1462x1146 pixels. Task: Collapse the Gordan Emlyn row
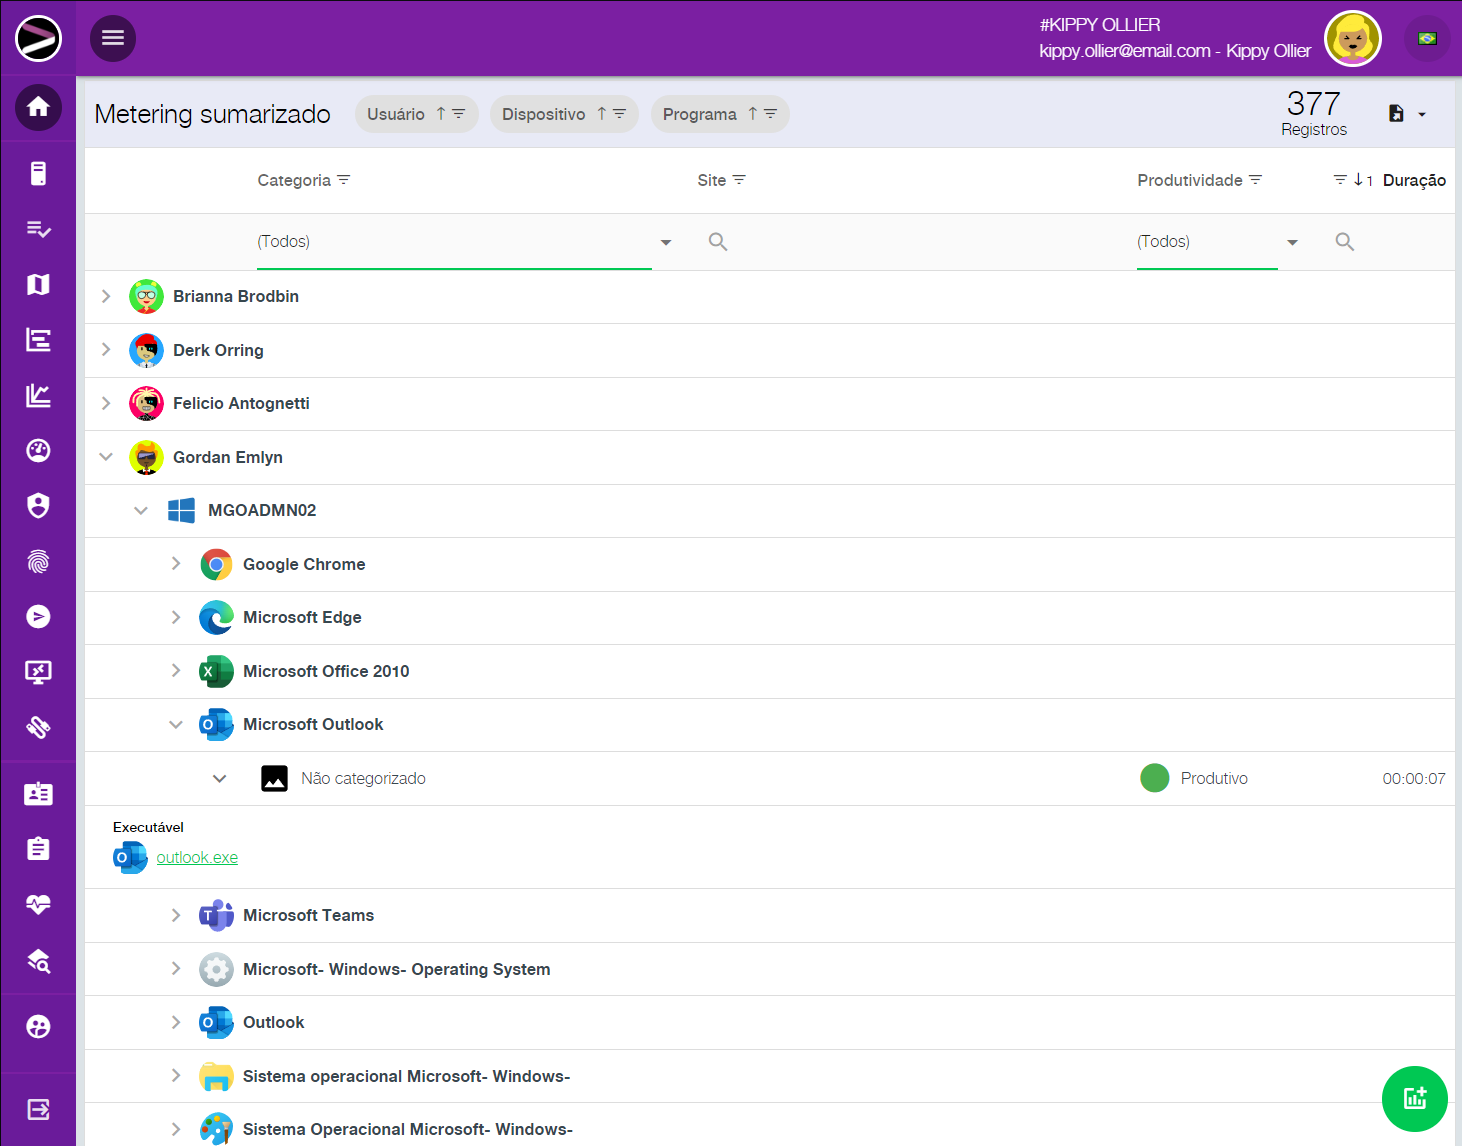coord(106,457)
